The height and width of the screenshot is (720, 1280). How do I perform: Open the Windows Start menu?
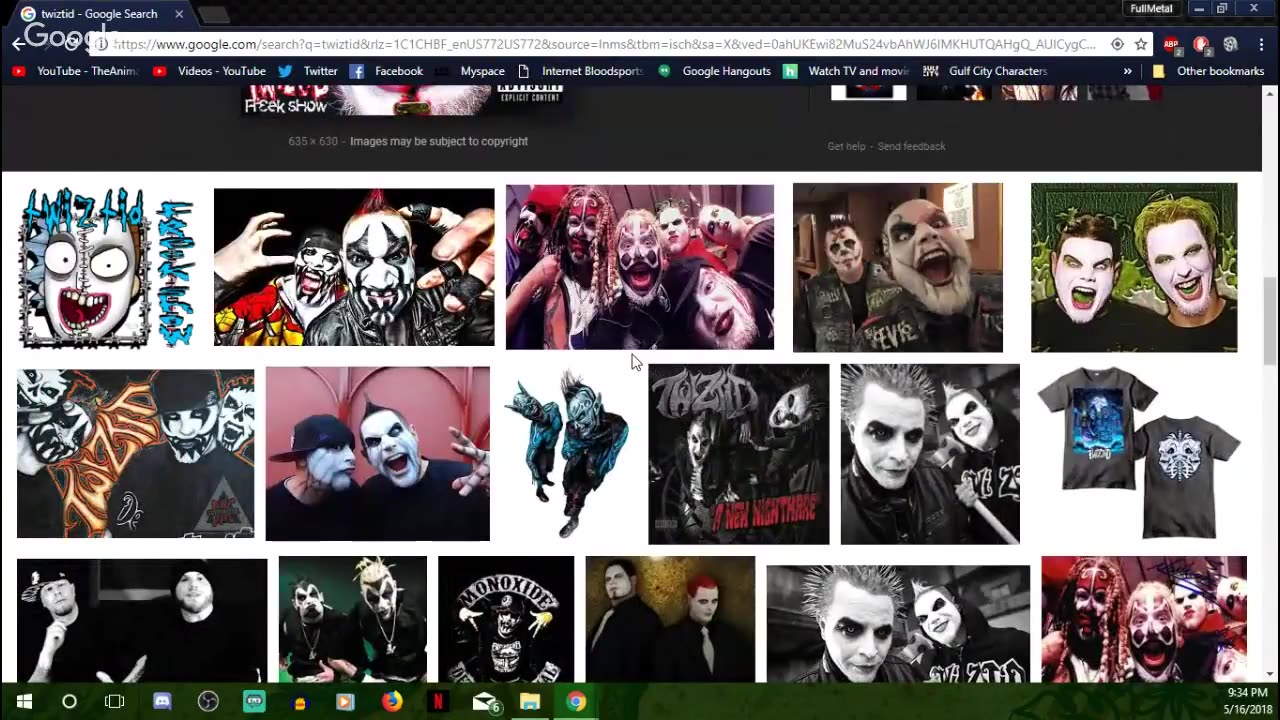24,702
